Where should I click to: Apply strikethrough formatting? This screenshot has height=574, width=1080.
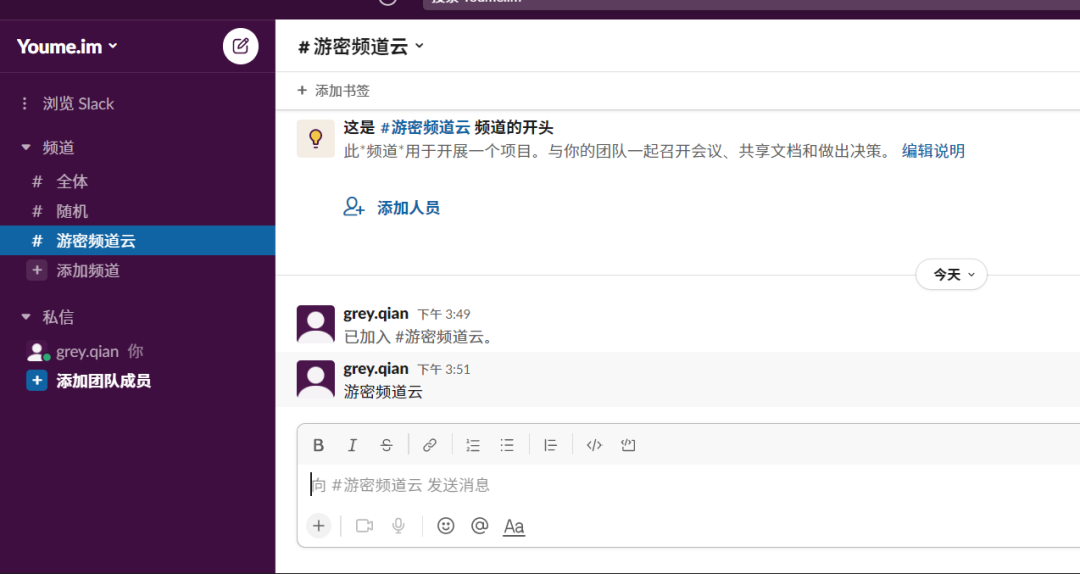386,445
